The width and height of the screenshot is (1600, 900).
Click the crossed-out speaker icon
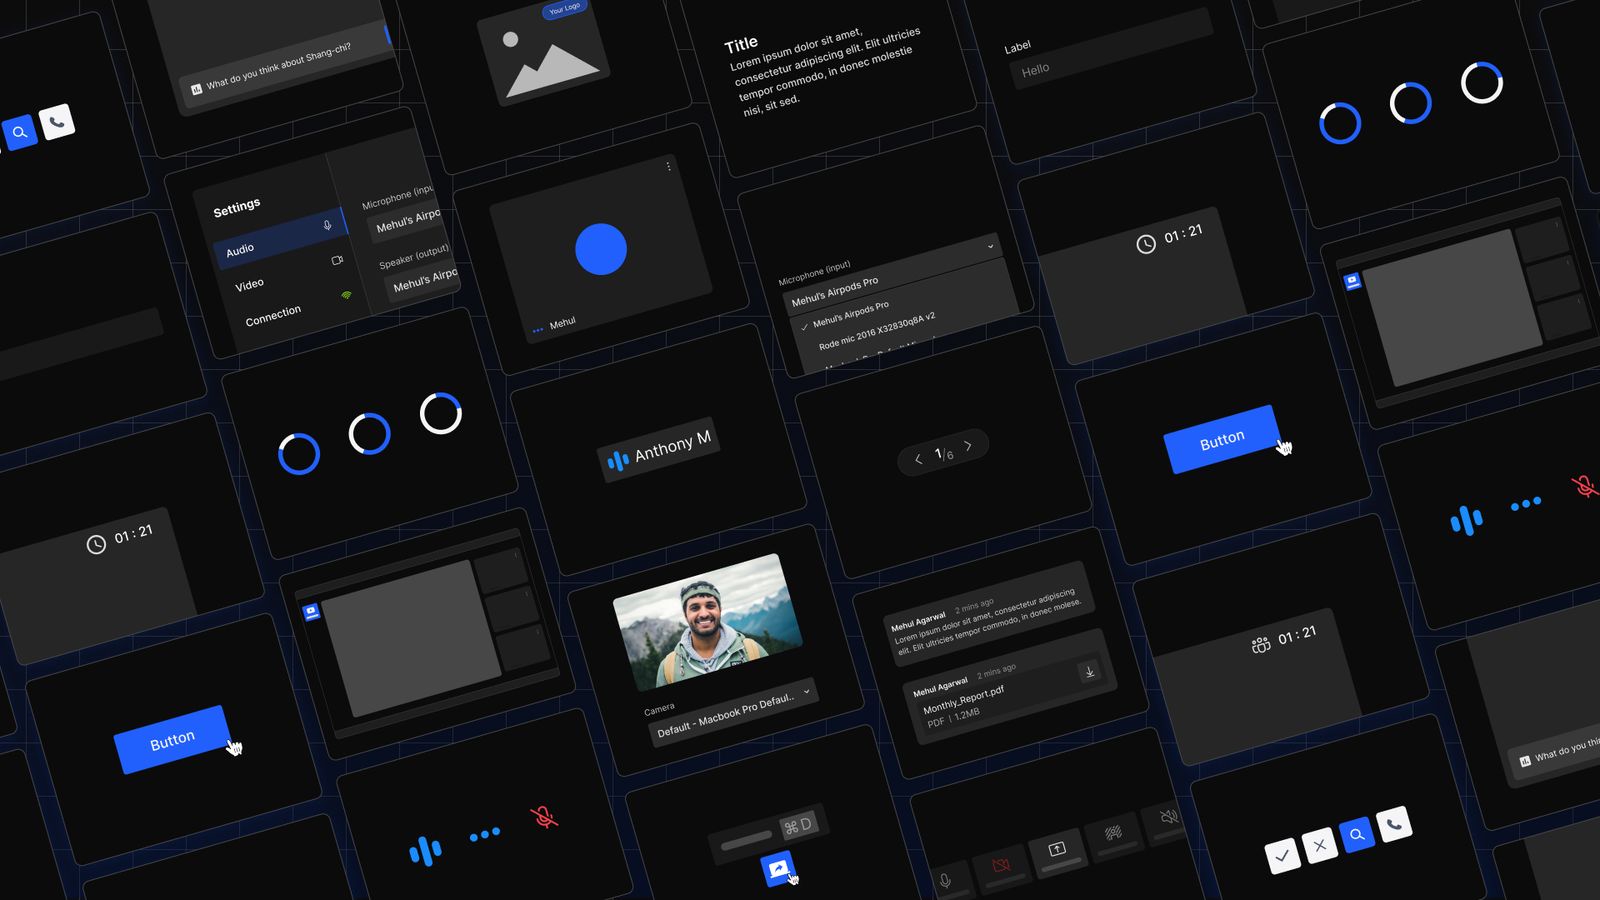1167,817
